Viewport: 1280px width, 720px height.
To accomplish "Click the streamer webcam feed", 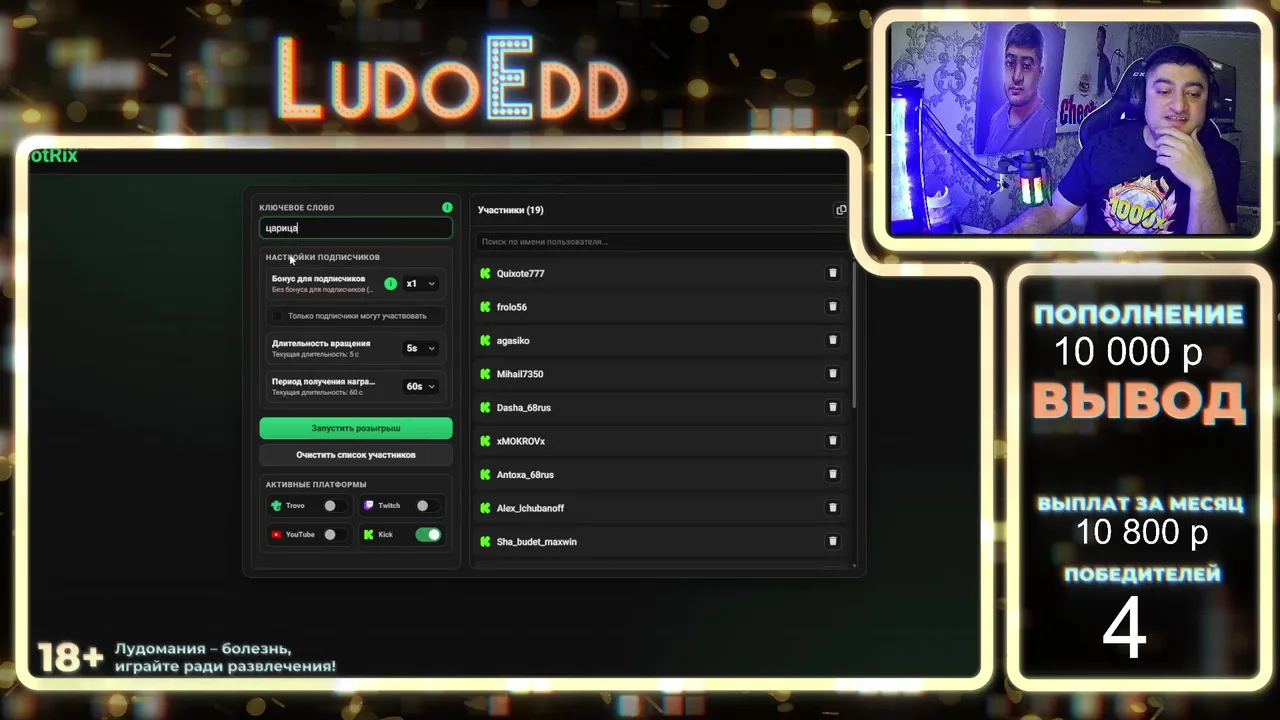I will click(x=1074, y=129).
